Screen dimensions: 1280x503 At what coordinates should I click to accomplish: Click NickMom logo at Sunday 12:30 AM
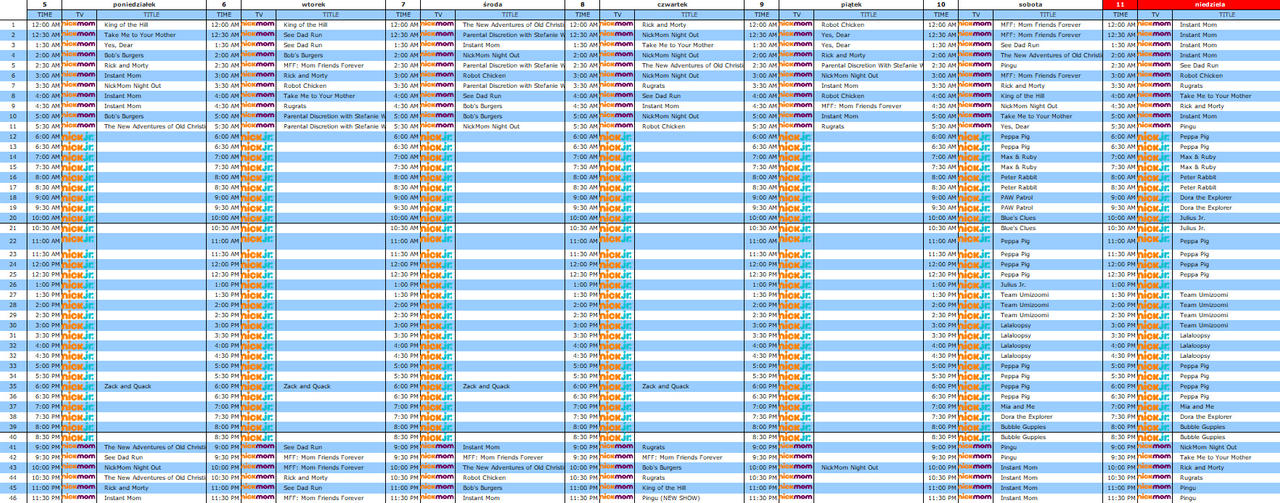point(1155,34)
